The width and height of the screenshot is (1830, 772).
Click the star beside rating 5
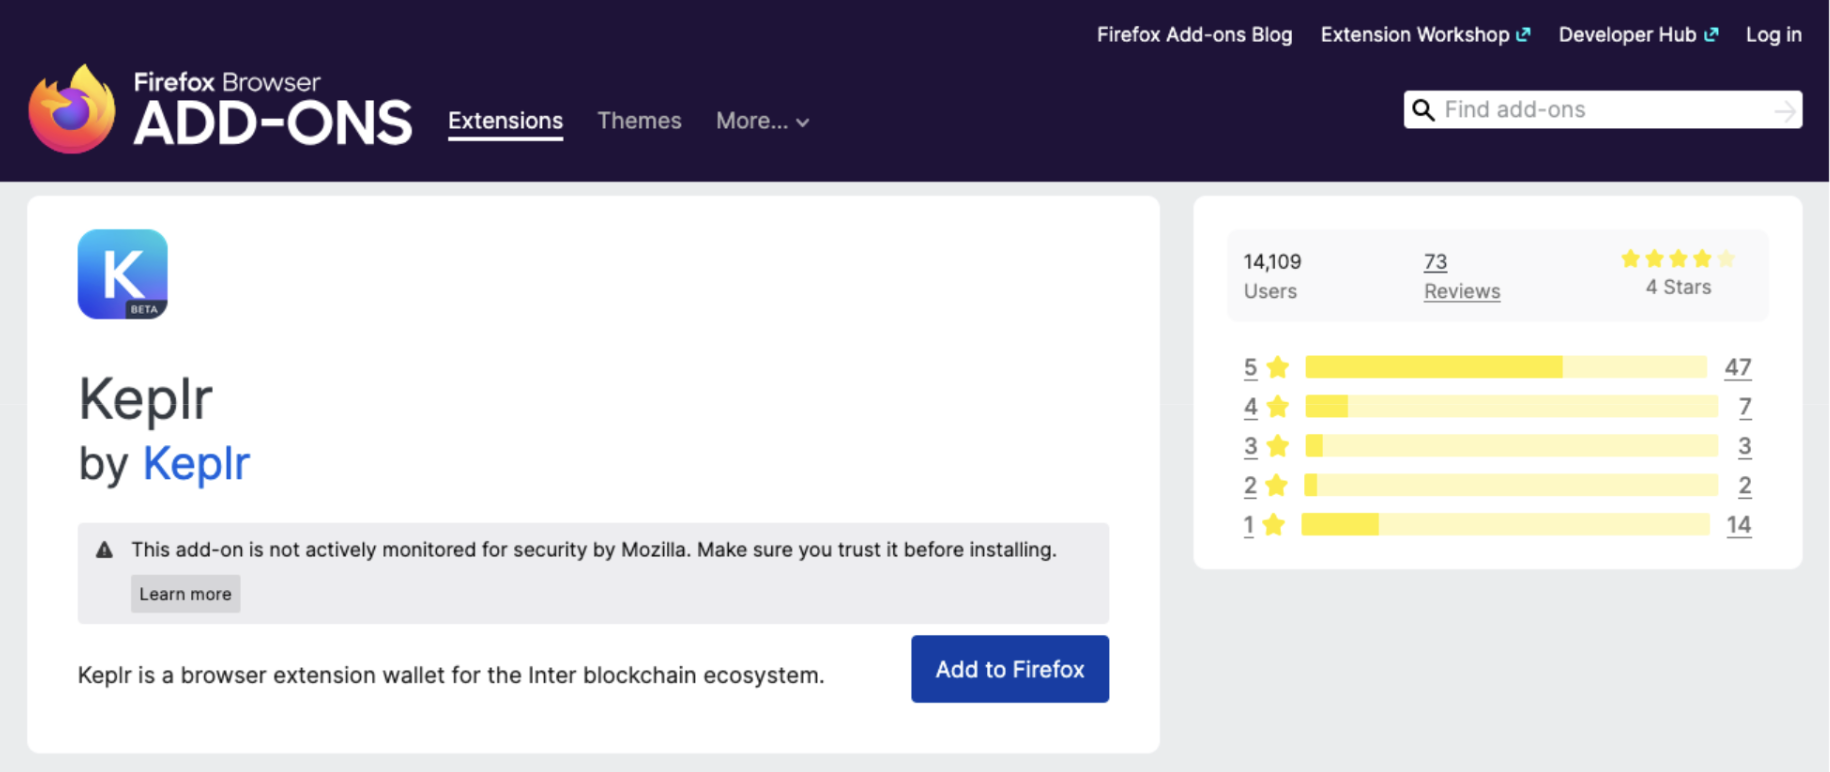1277,367
